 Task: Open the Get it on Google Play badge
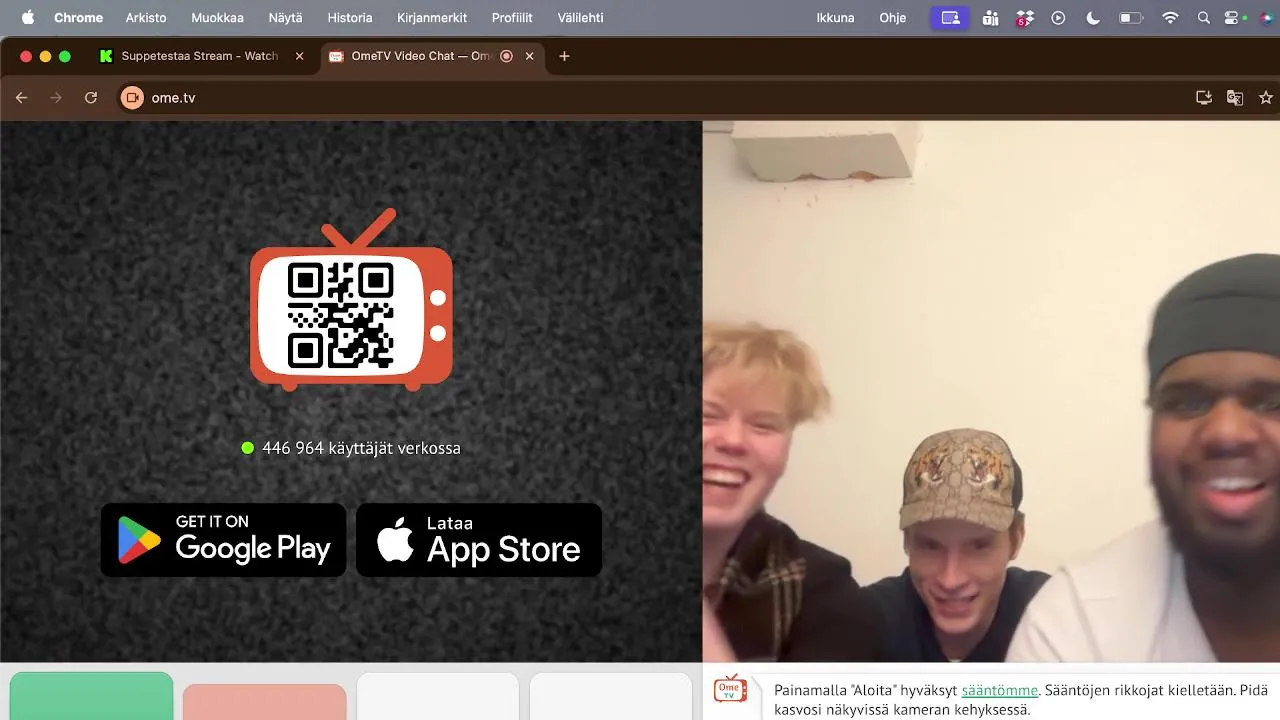coord(223,540)
